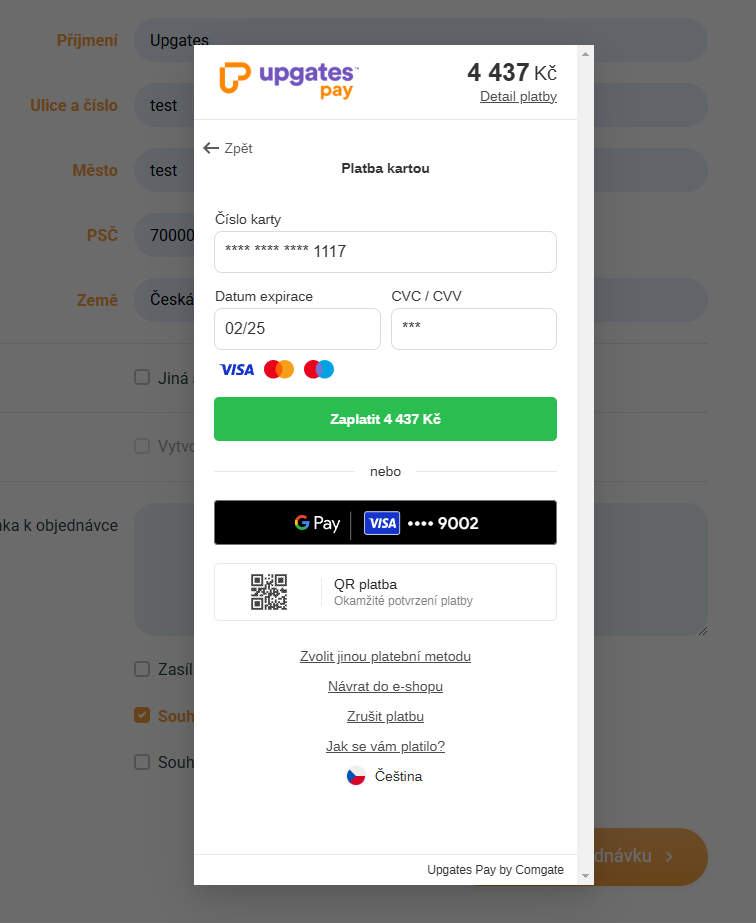This screenshot has width=756, height=923.
Task: Click Zrušit platbu link
Action: coord(386,716)
